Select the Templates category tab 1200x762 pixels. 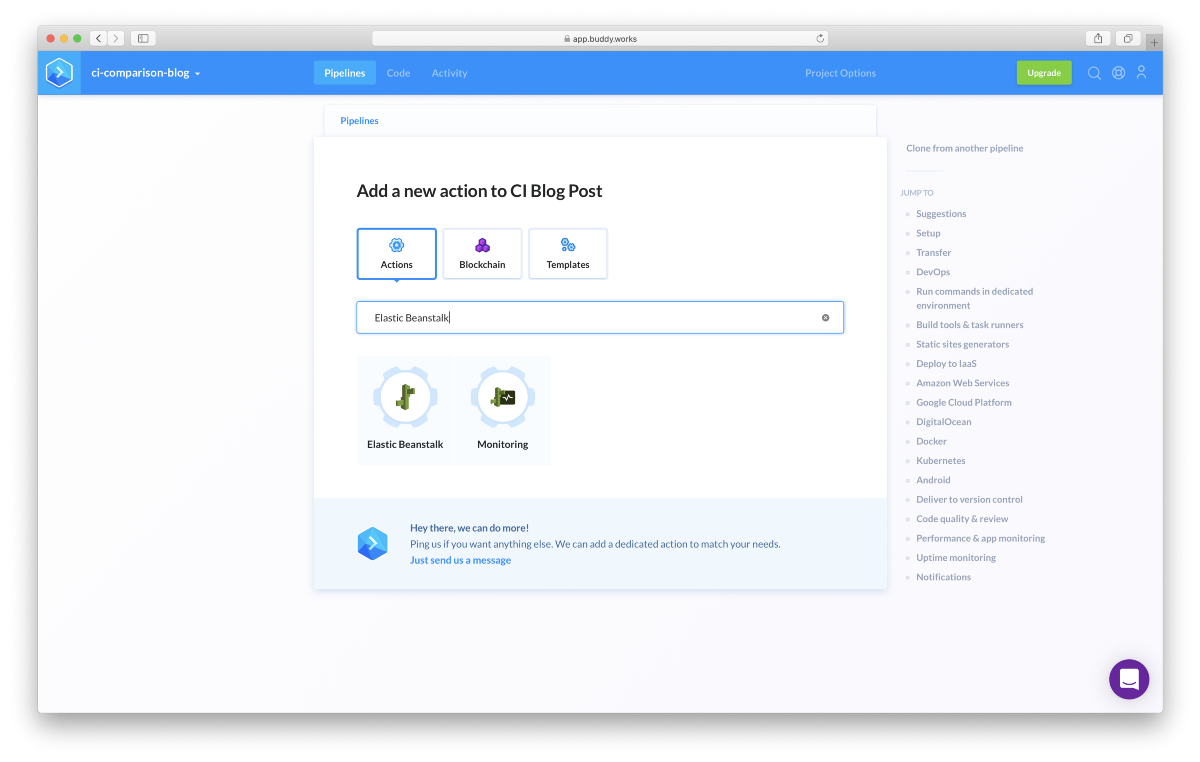pyautogui.click(x=568, y=254)
